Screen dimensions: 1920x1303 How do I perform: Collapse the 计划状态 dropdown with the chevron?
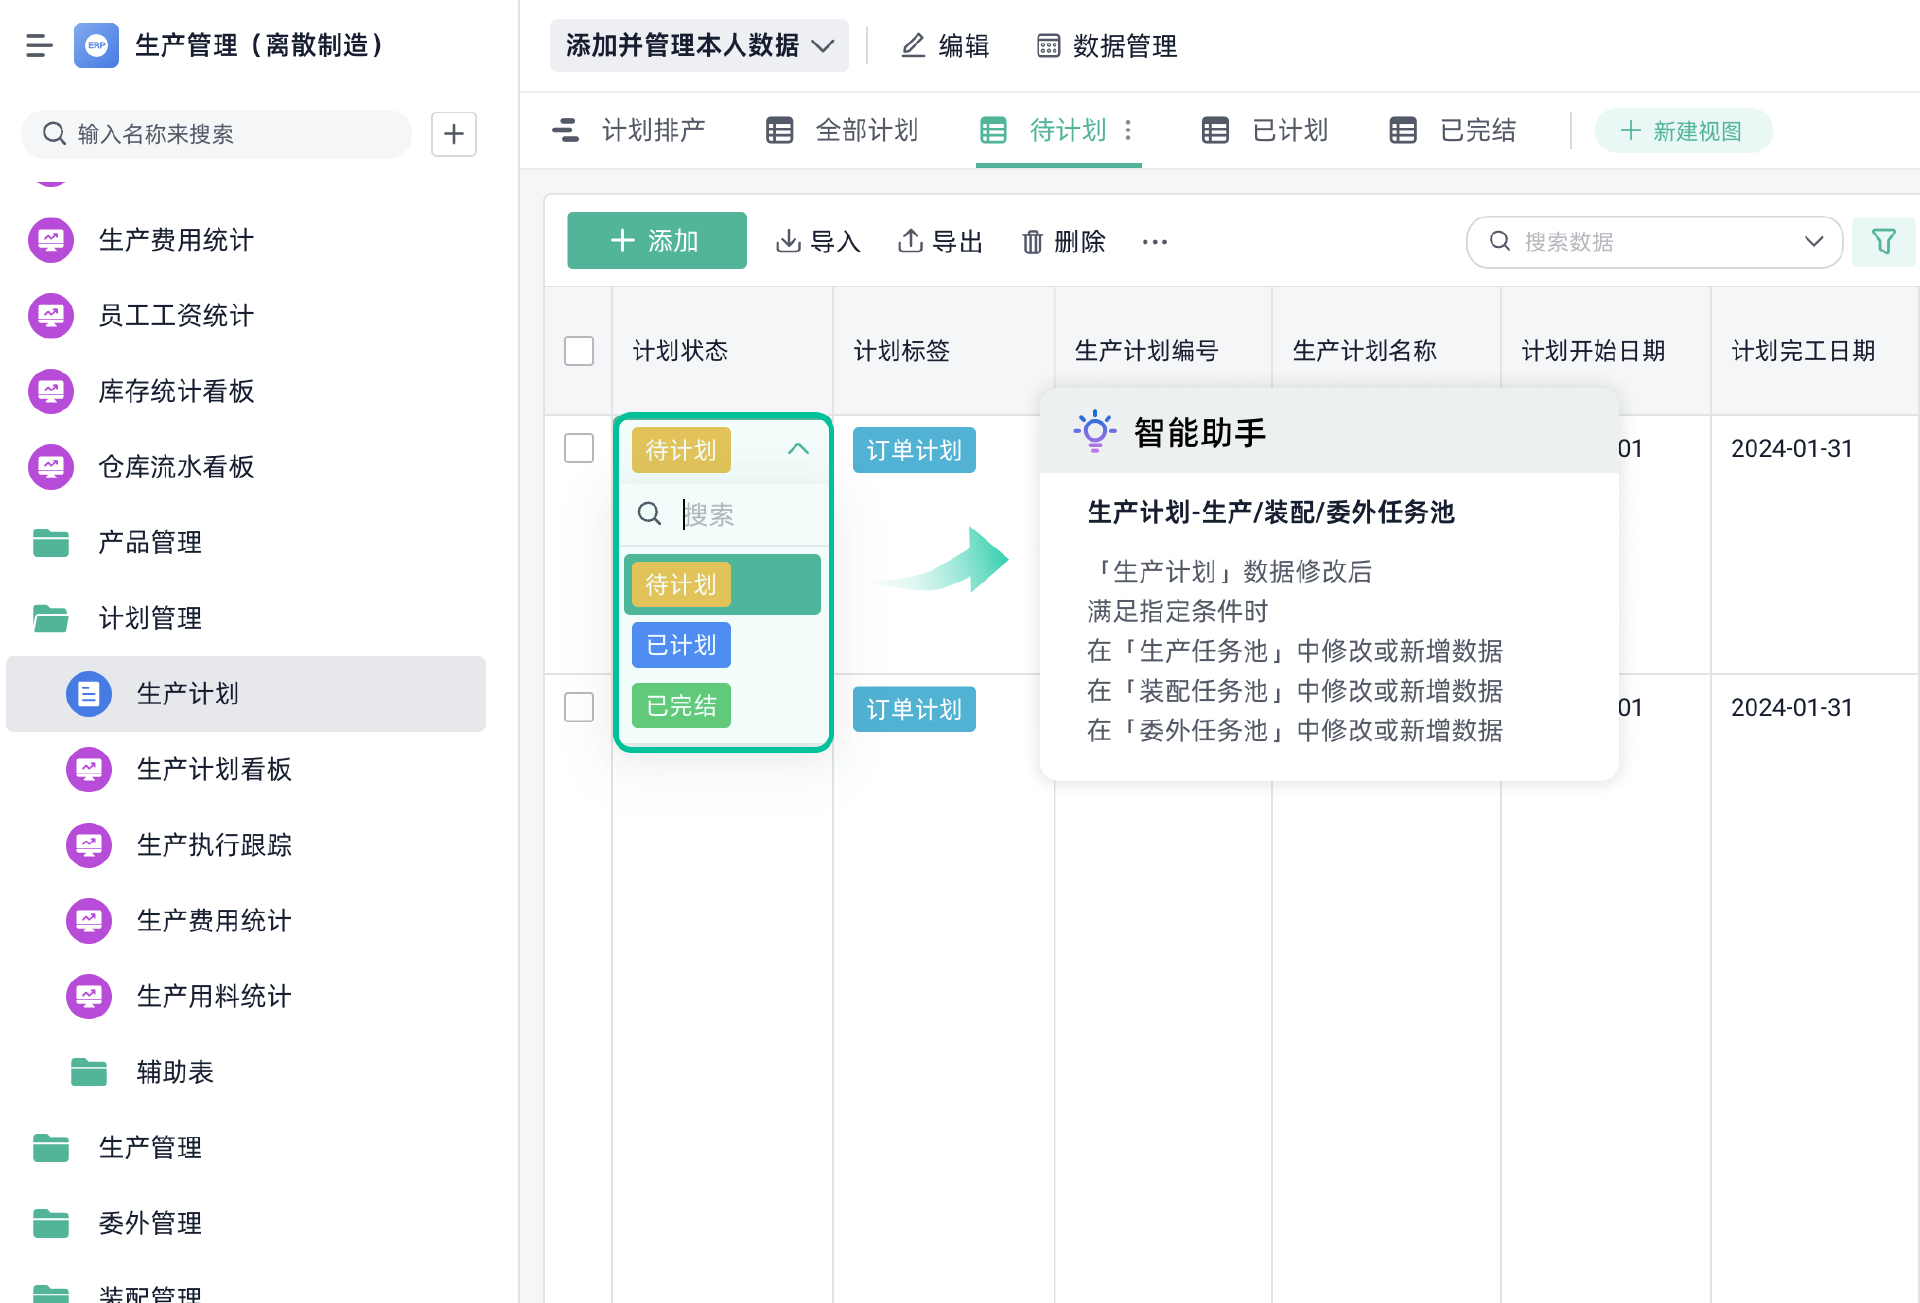pos(798,449)
